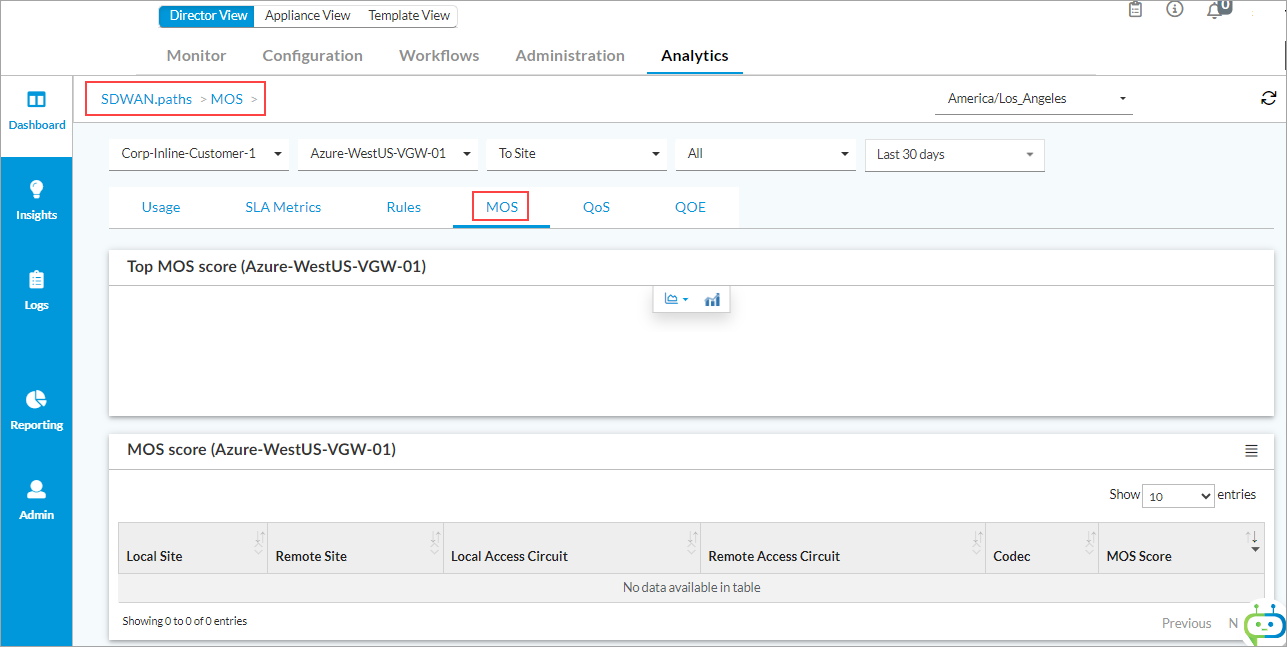Open the chatbot assistant icon
Screen dimensions: 1287x647
tap(1264, 624)
